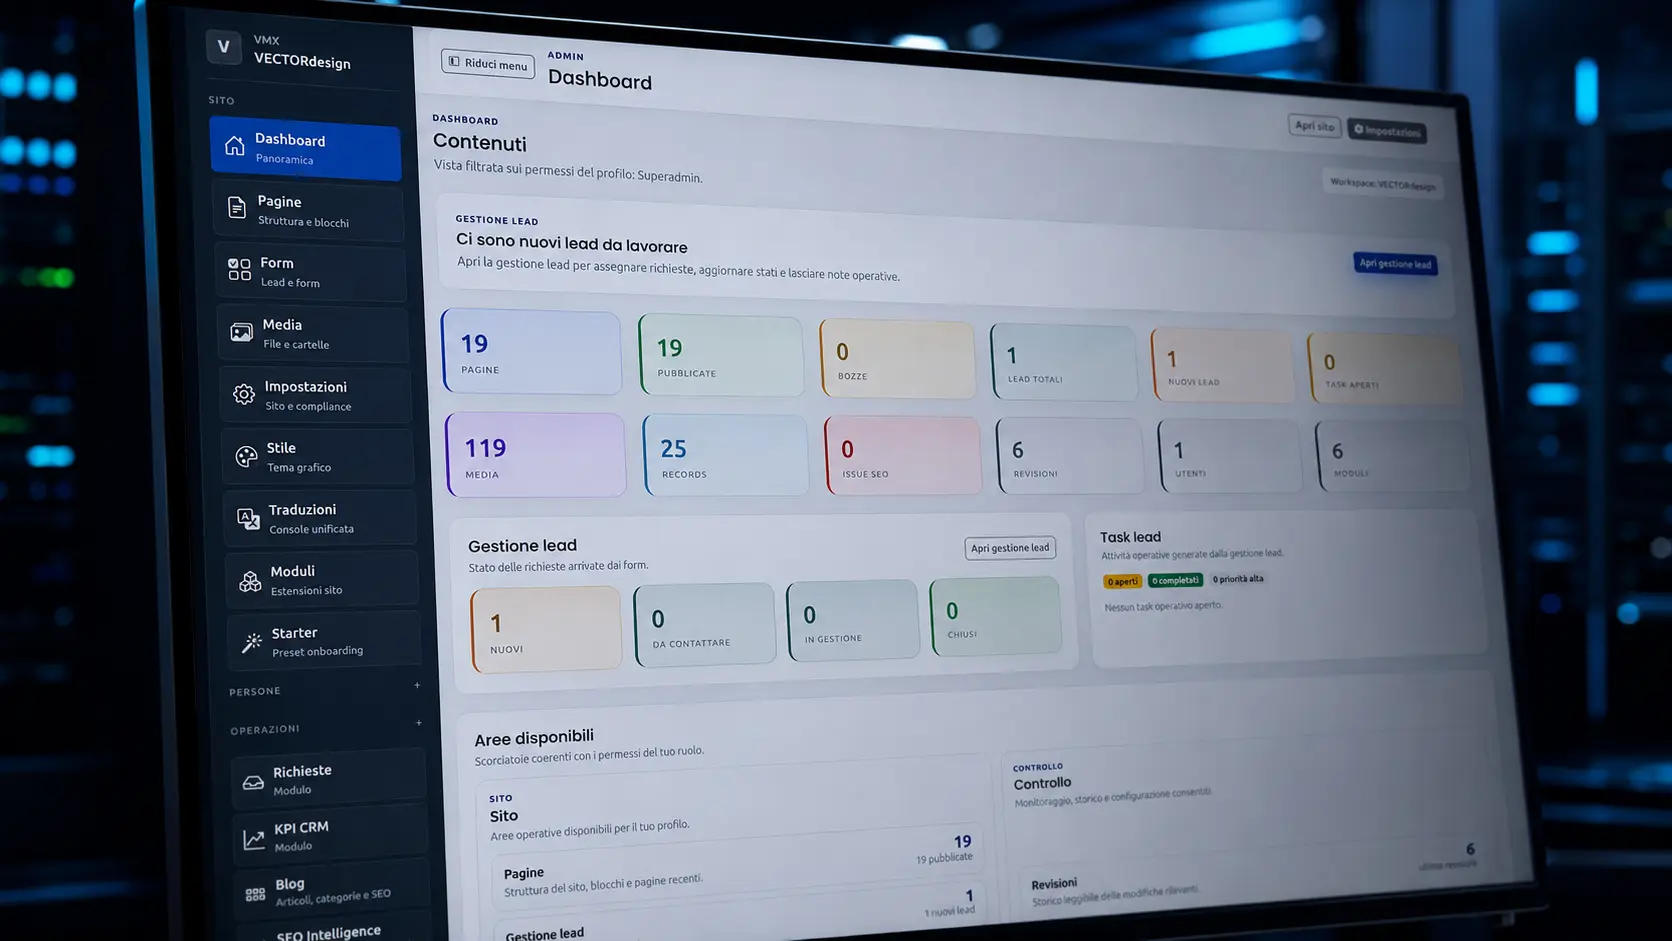Click the Blog grid icon
Screen dimensions: 1672x941
pyautogui.click(x=256, y=895)
